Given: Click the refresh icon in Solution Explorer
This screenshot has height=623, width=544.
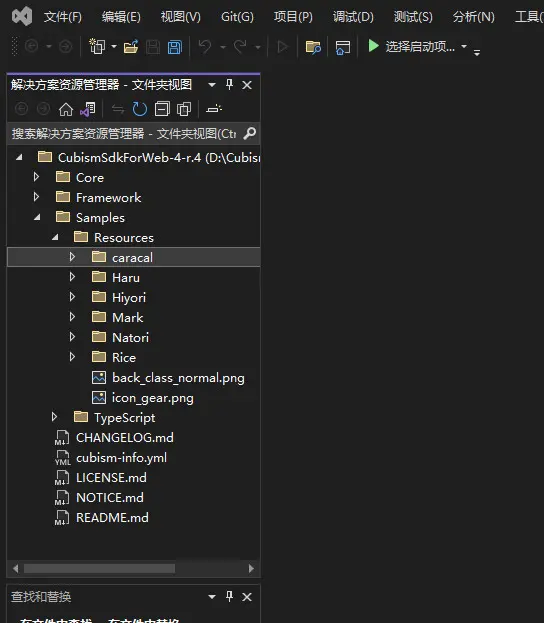Looking at the screenshot, I should [139, 109].
